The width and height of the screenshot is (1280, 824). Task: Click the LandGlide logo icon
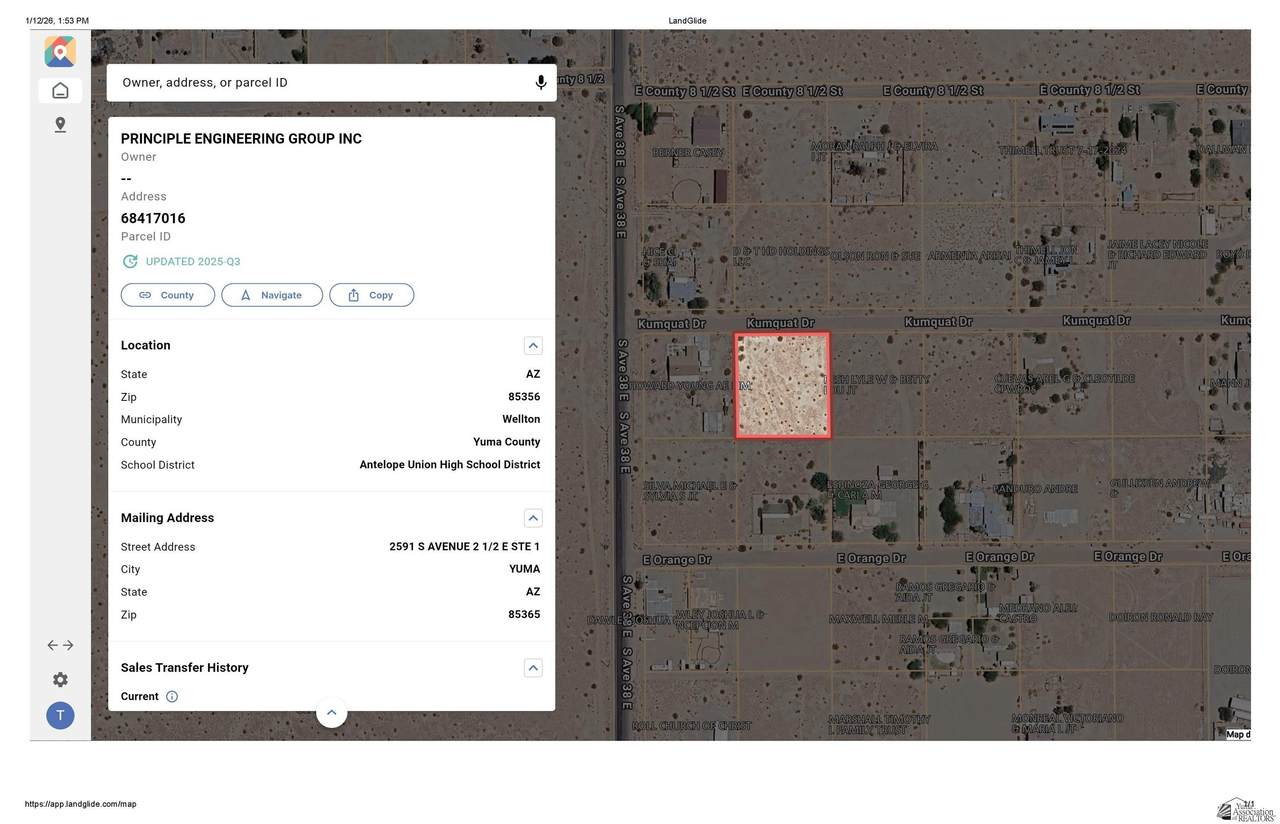coord(60,51)
